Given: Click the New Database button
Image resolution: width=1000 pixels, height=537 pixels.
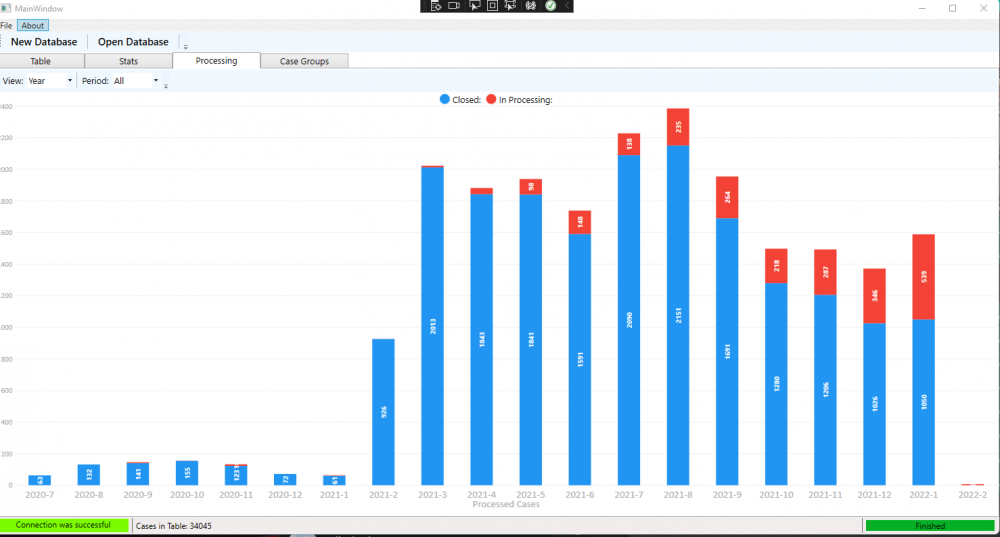Looking at the screenshot, I should 44,42.
